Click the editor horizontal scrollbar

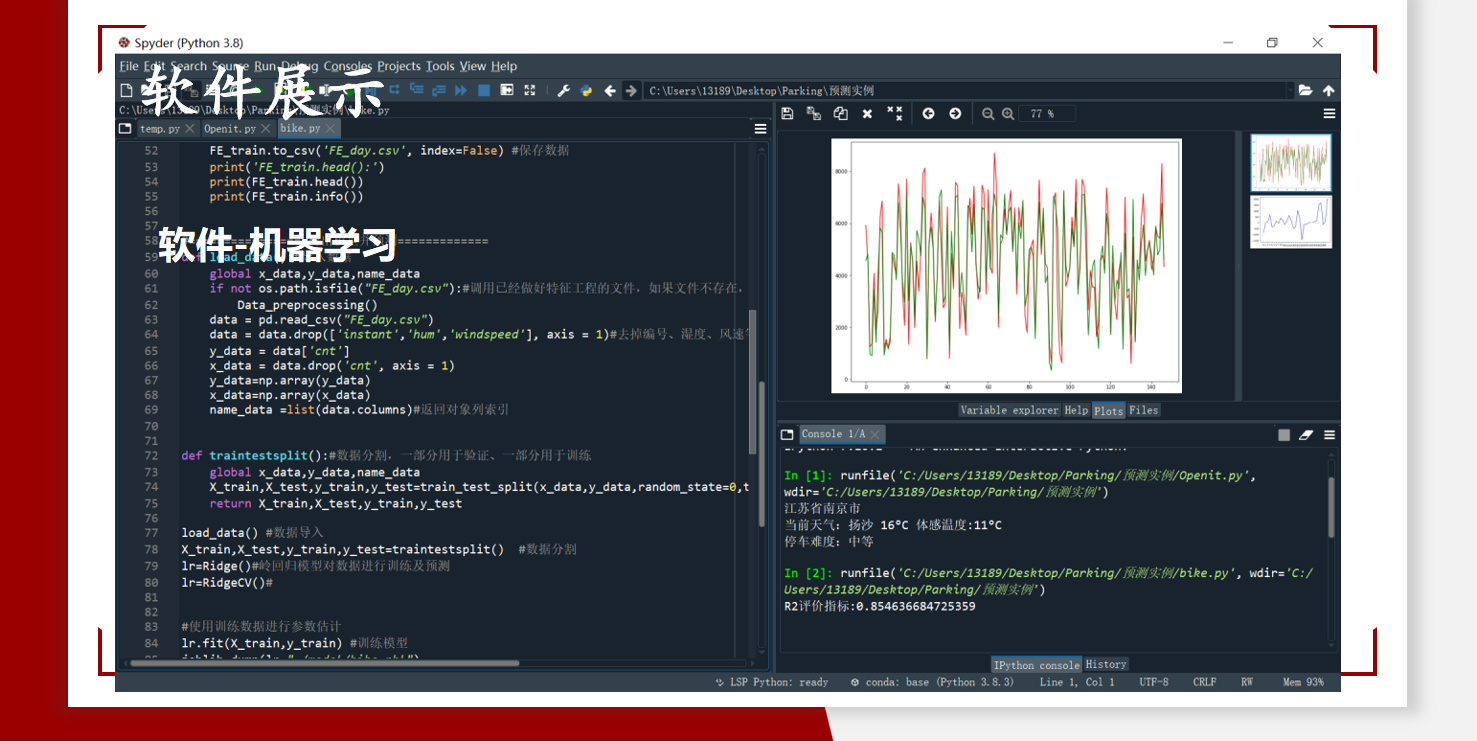click(325, 663)
